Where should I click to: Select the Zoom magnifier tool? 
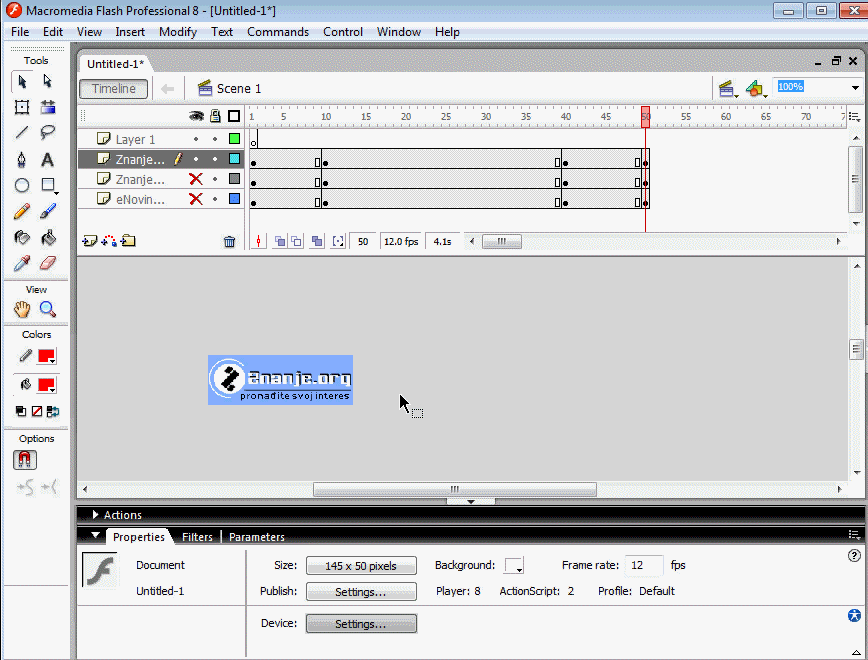(x=48, y=309)
